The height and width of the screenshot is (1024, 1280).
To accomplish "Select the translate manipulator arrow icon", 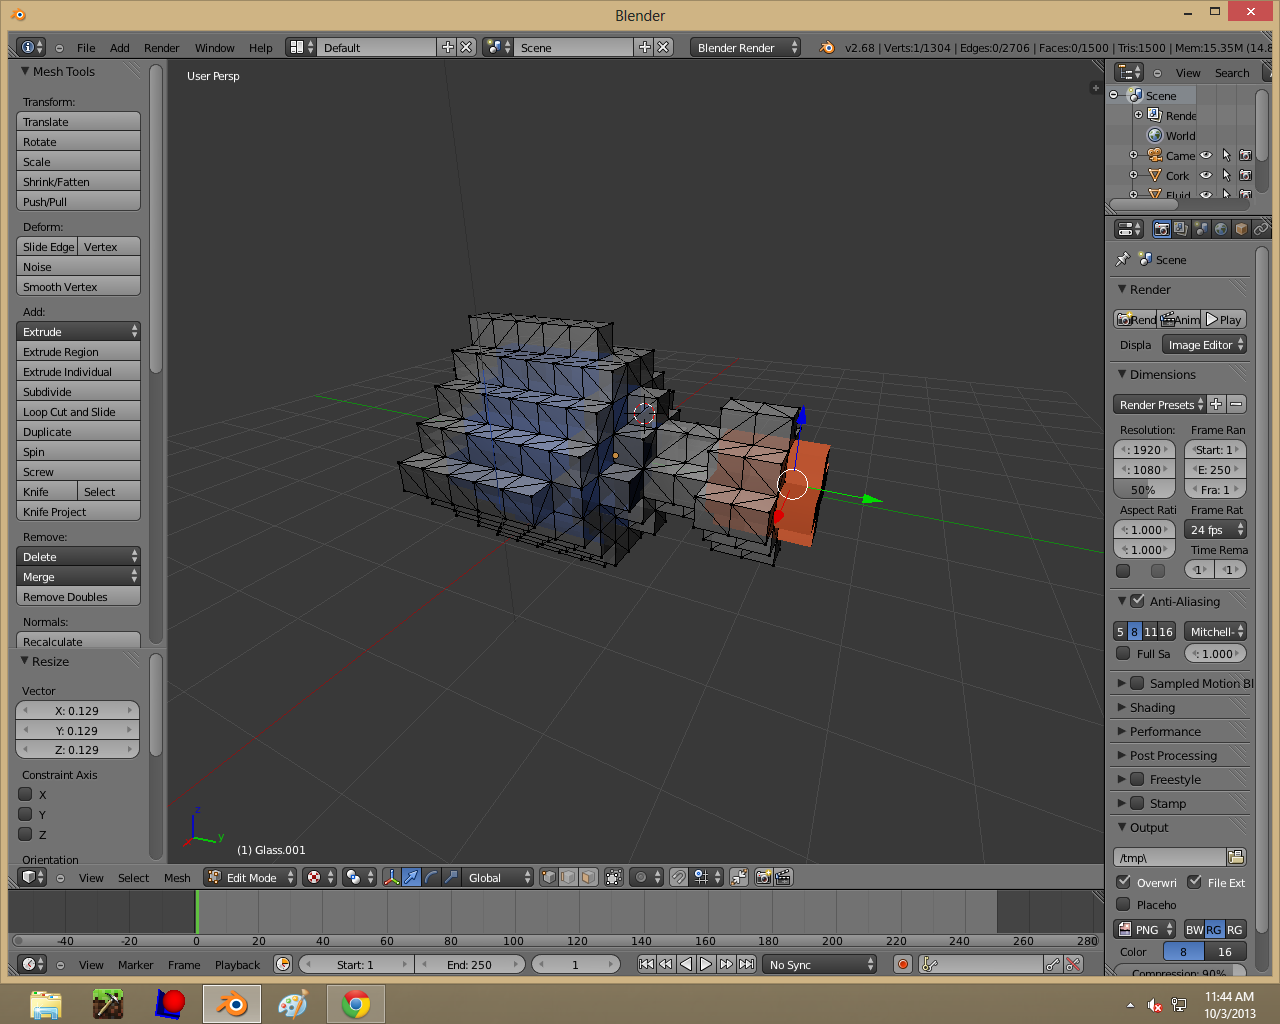I will [x=411, y=877].
